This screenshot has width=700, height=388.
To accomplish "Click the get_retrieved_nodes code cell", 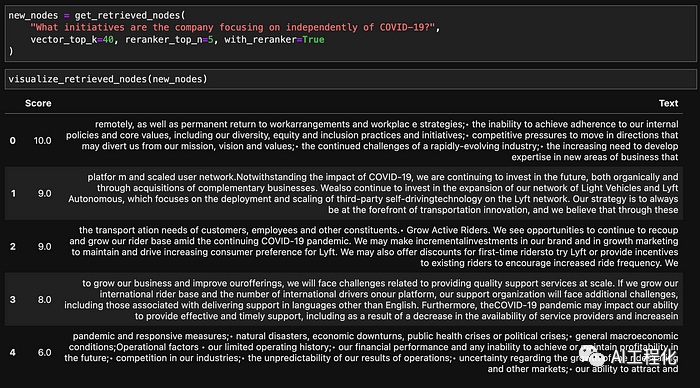I will pos(350,33).
